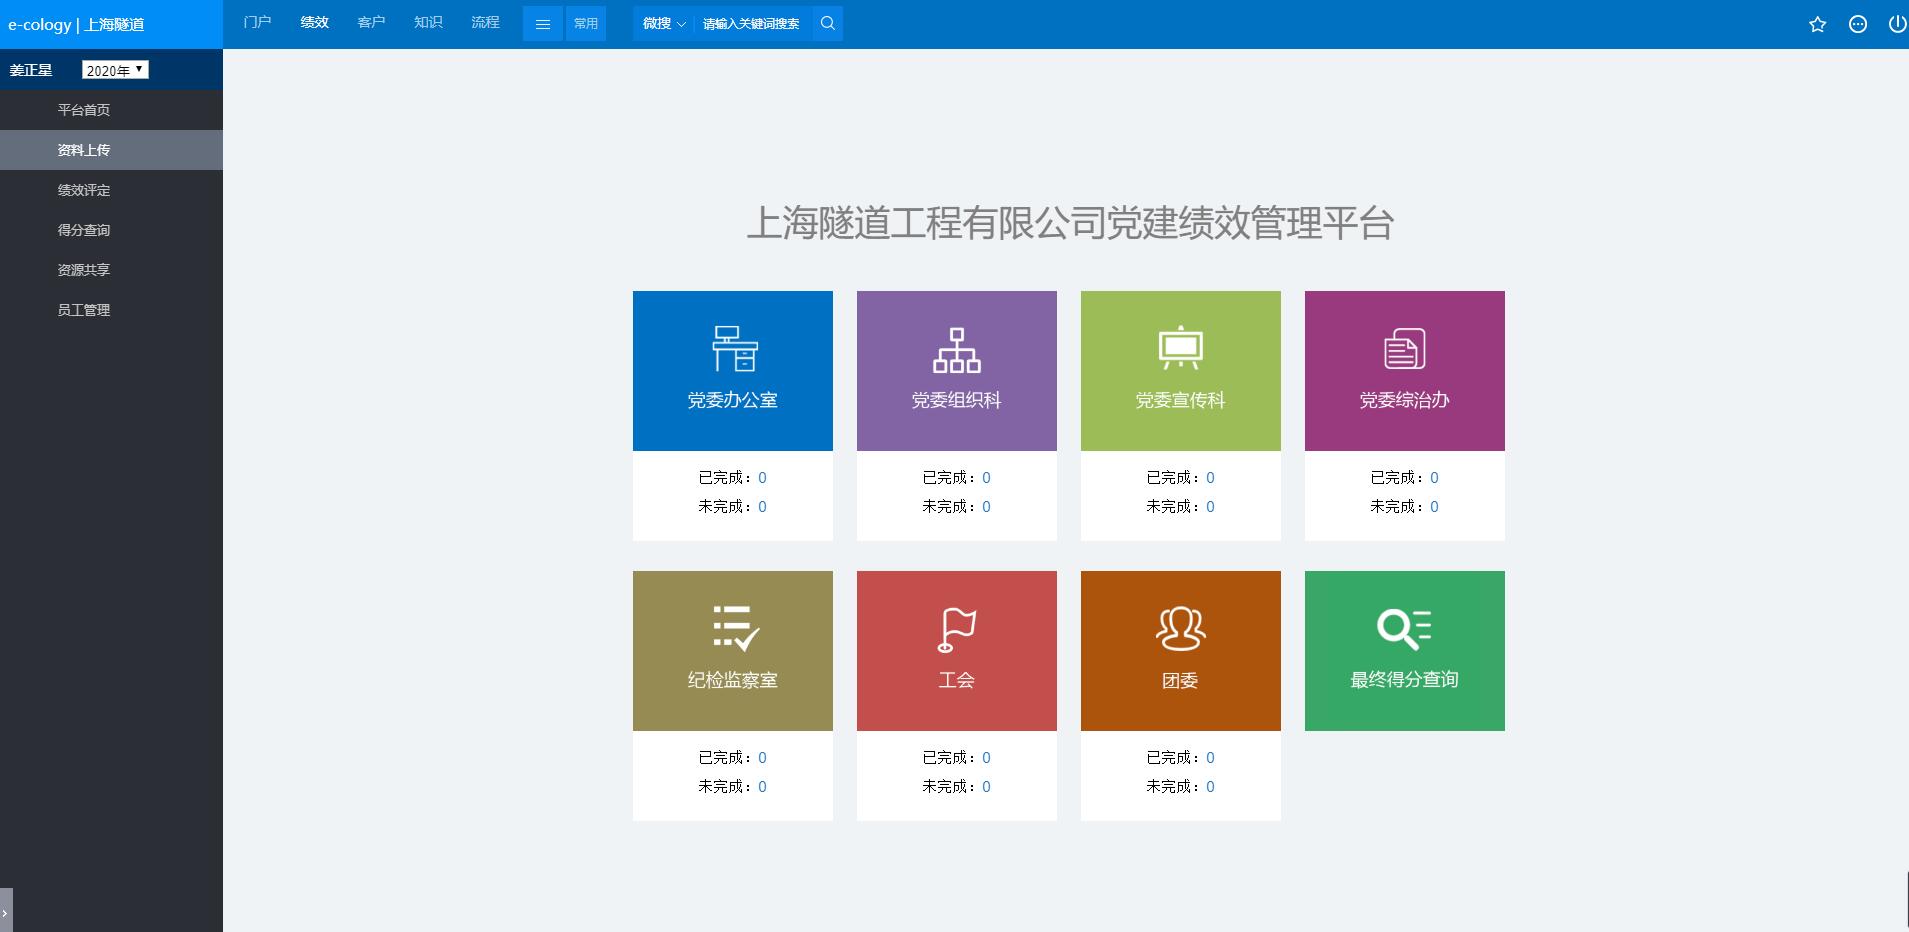Click the 常用 button in top bar
The width and height of the screenshot is (1909, 932).
coord(586,23)
